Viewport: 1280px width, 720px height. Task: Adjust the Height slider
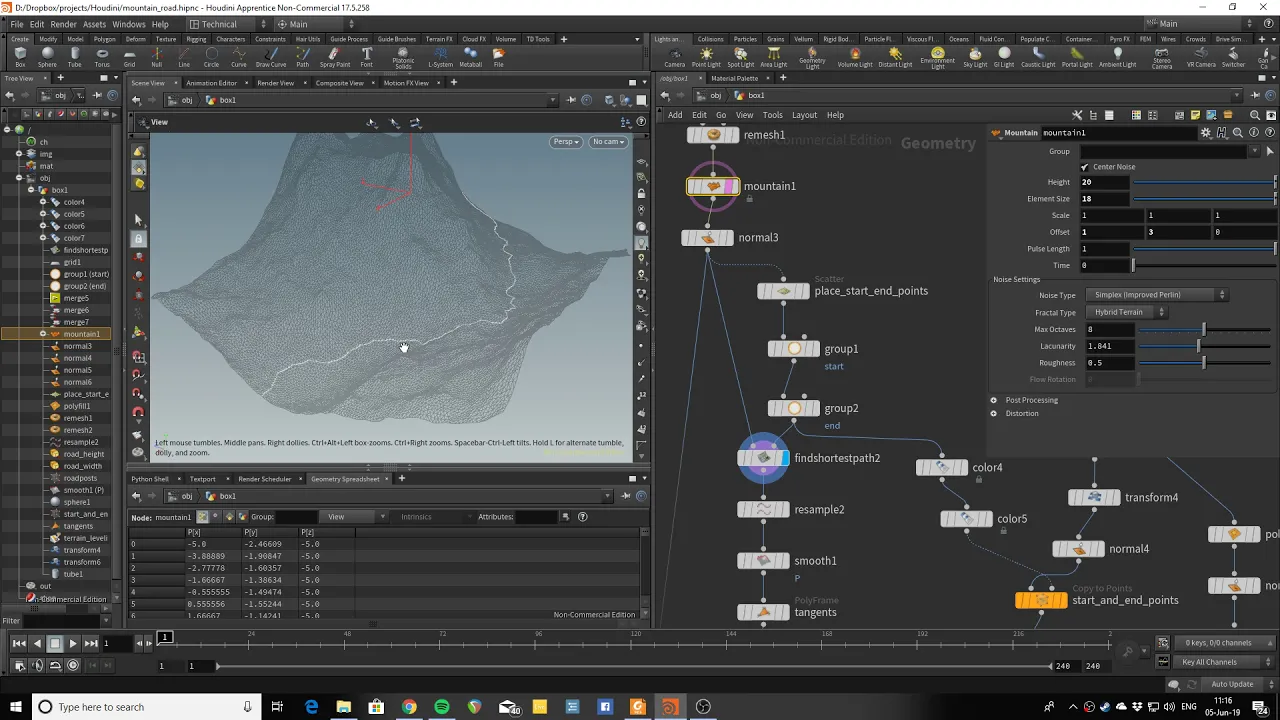click(x=1204, y=183)
